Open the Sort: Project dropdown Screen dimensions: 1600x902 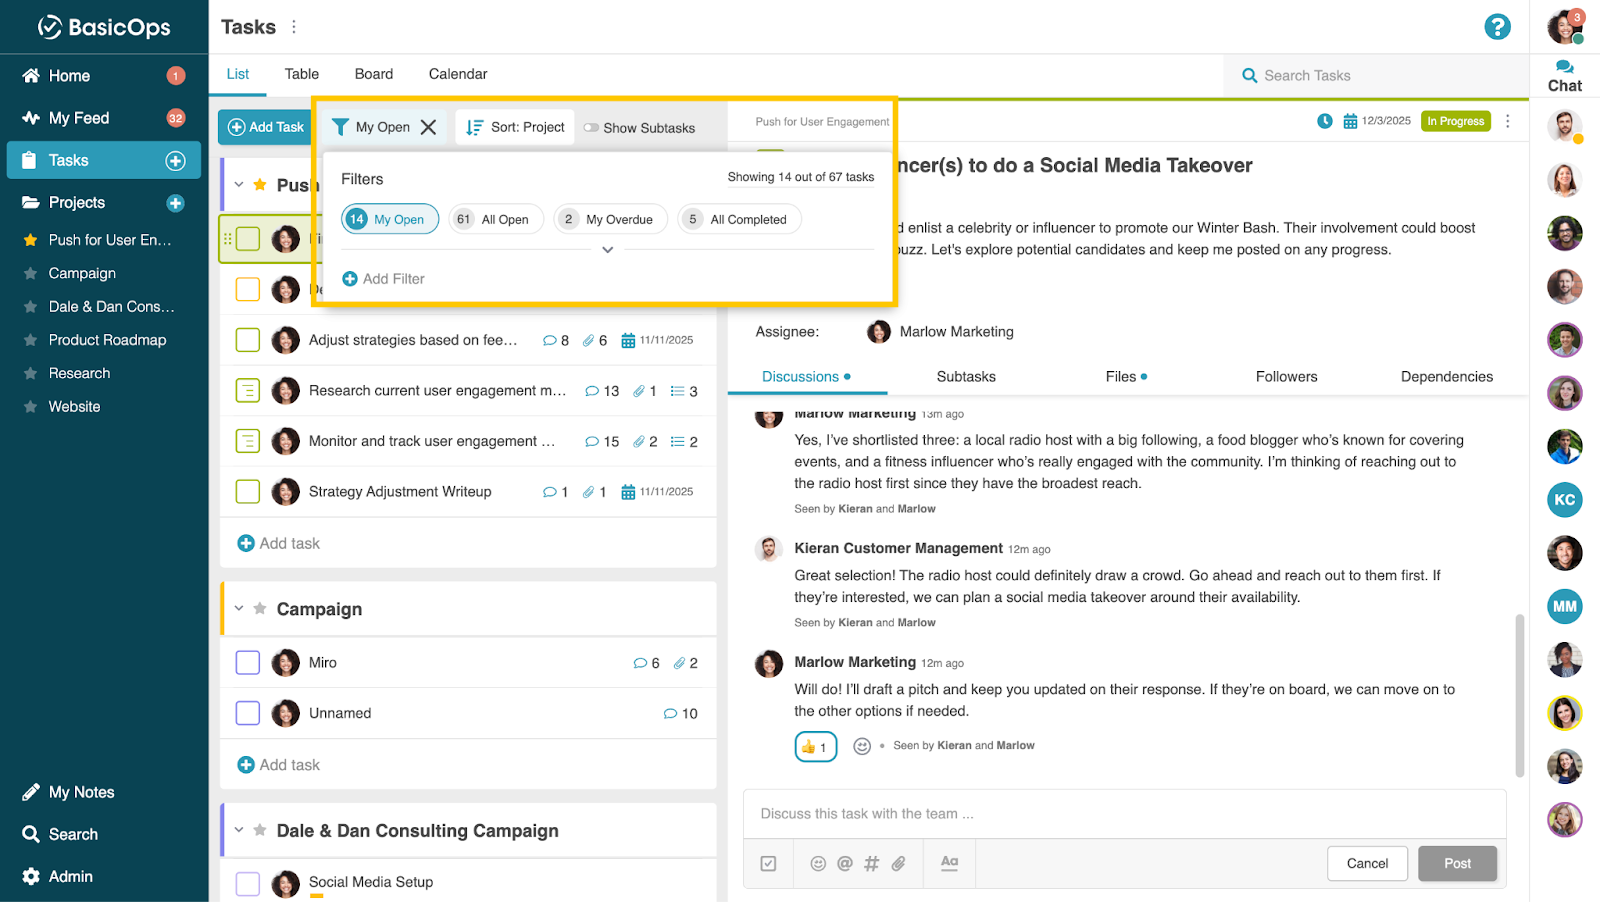[516, 127]
